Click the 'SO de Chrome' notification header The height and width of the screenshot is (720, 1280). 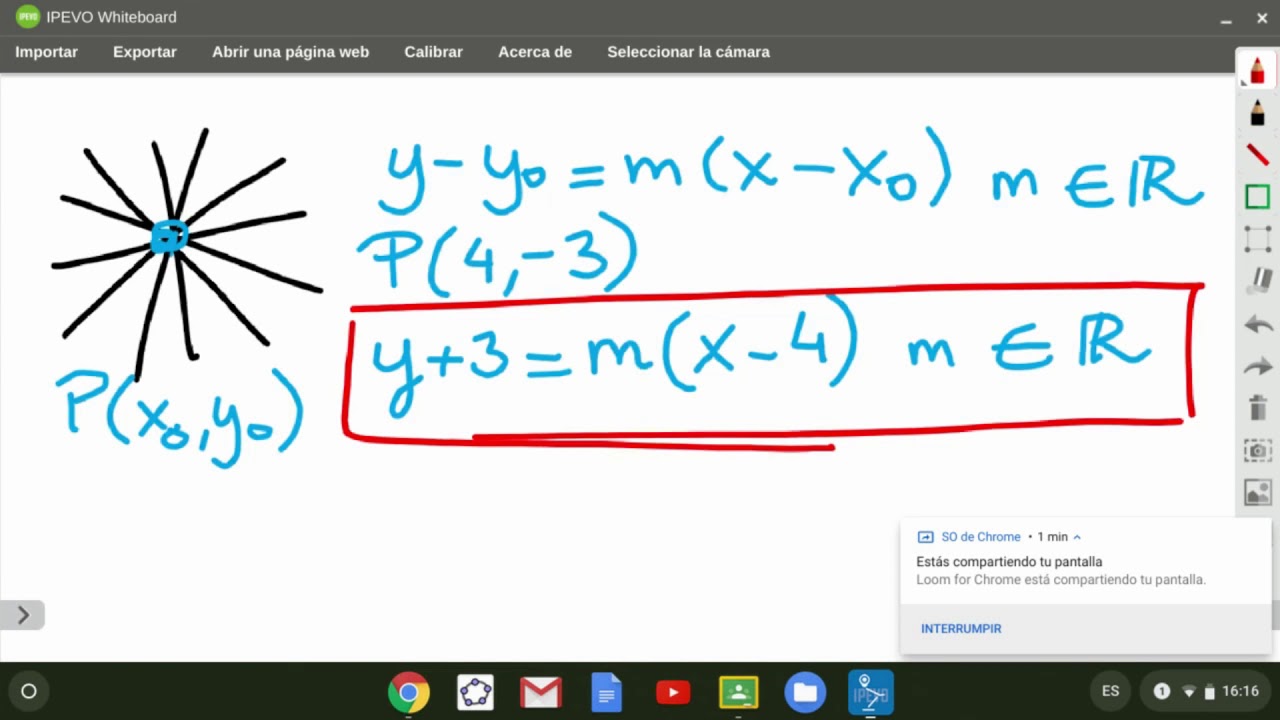point(981,537)
